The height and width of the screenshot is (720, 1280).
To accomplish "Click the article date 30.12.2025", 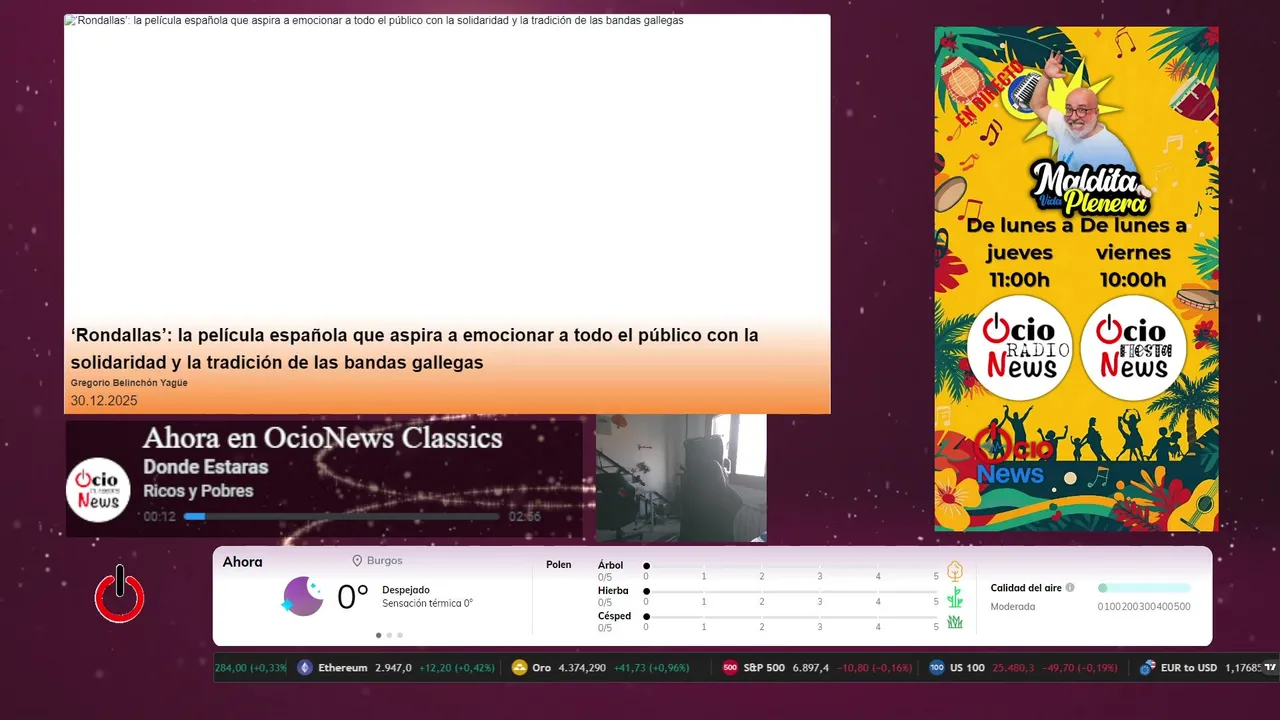I will [x=104, y=401].
